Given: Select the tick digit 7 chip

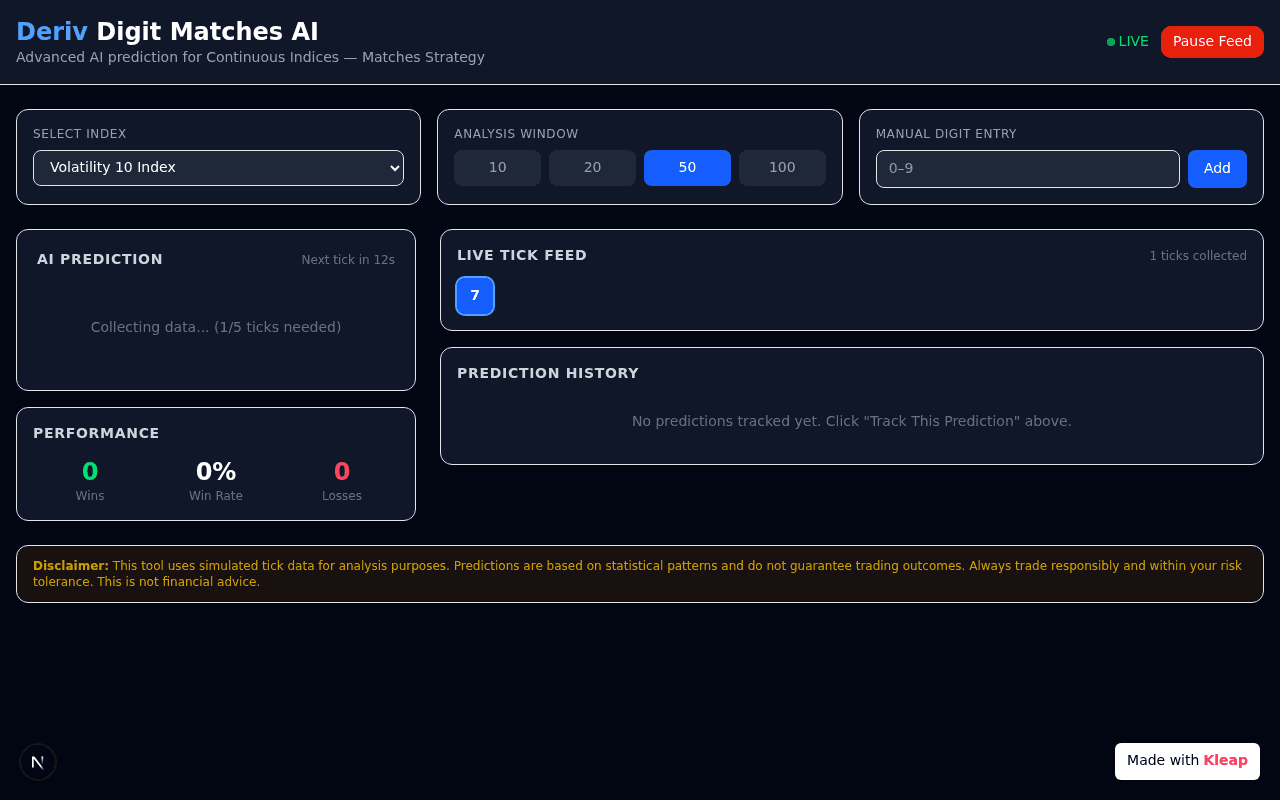Looking at the screenshot, I should coord(475,296).
